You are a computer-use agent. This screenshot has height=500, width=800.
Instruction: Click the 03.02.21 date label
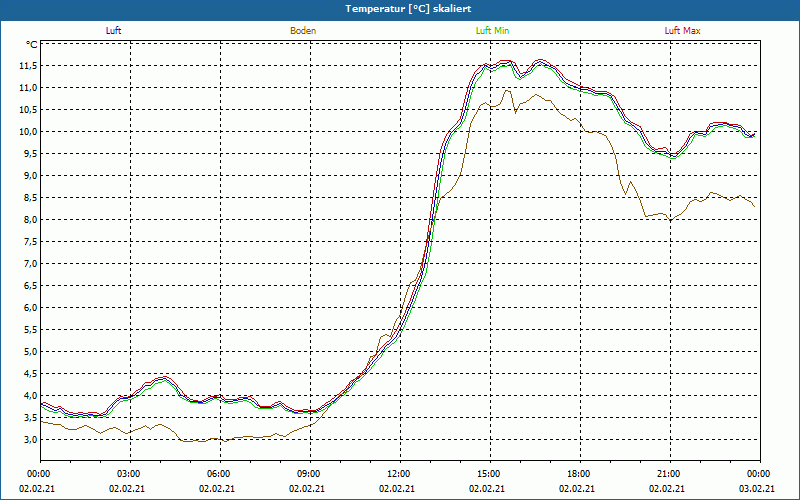coord(758,488)
